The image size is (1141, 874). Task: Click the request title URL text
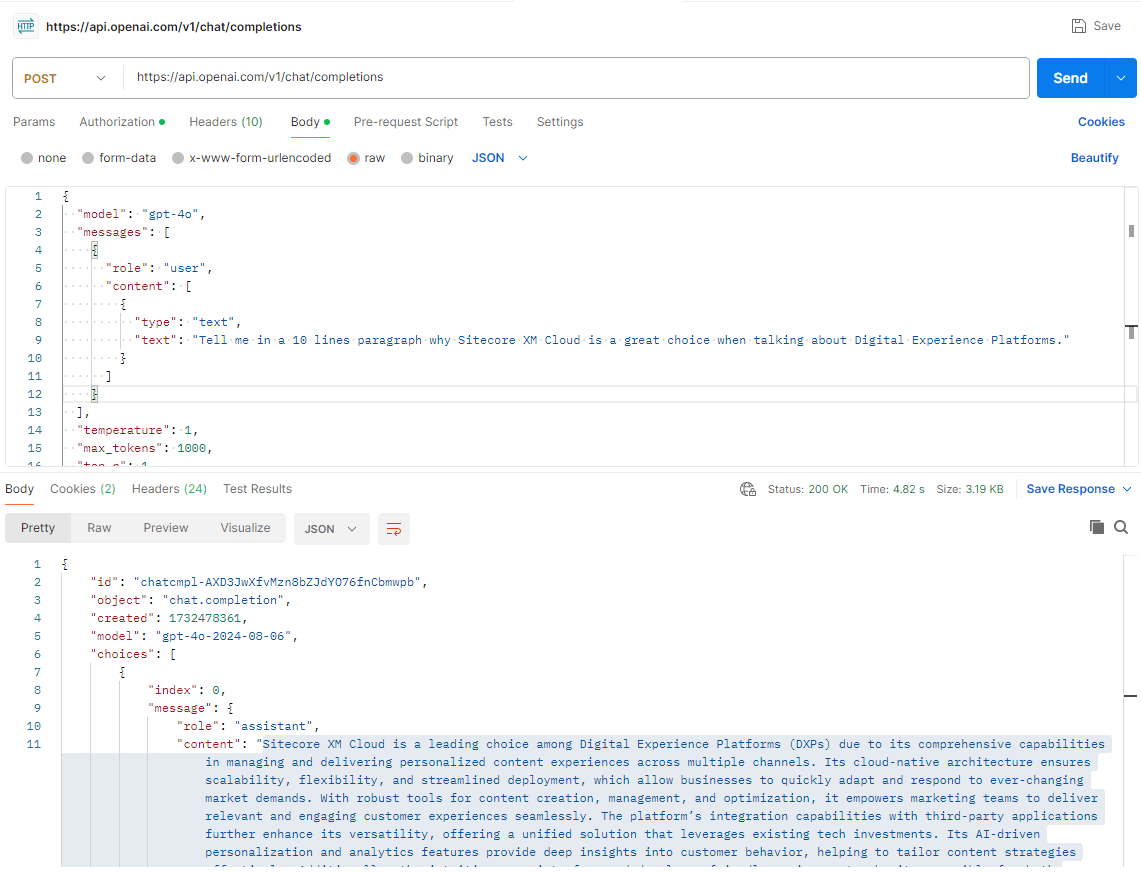tap(173, 27)
